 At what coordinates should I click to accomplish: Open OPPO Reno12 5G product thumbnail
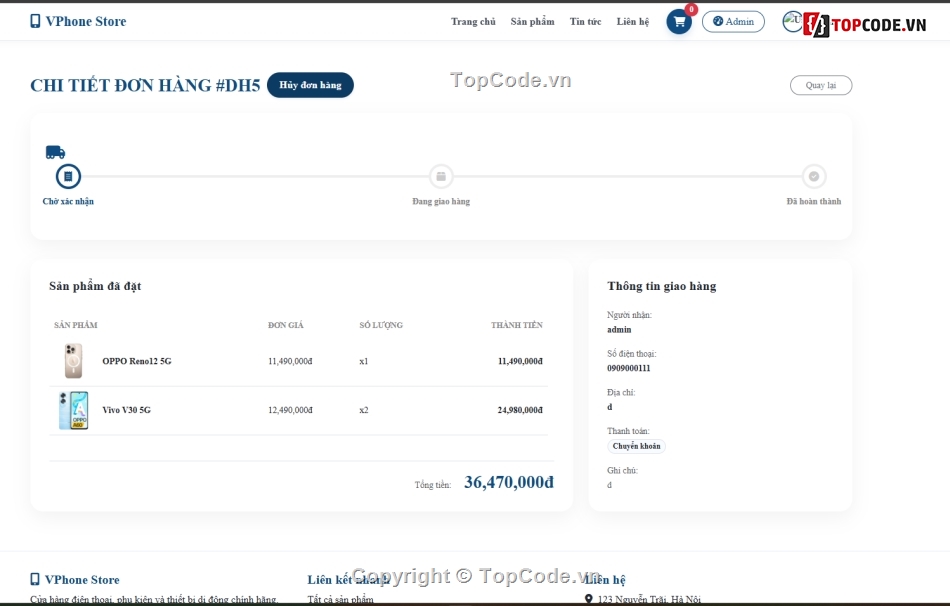coord(74,361)
